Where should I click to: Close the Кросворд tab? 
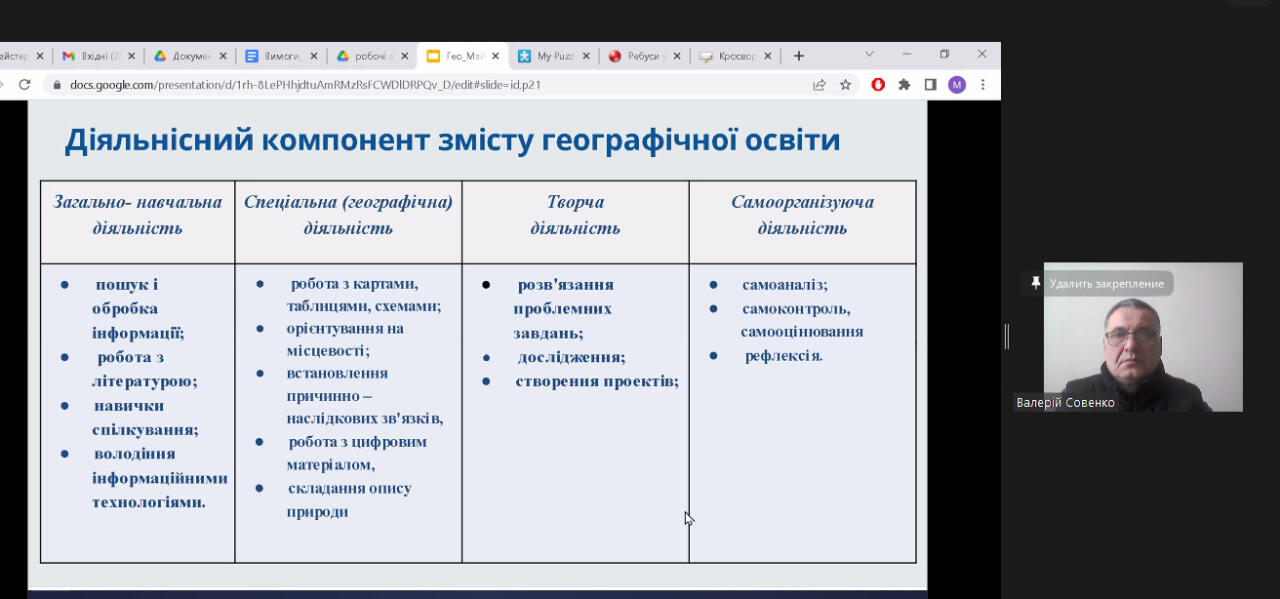tap(768, 56)
